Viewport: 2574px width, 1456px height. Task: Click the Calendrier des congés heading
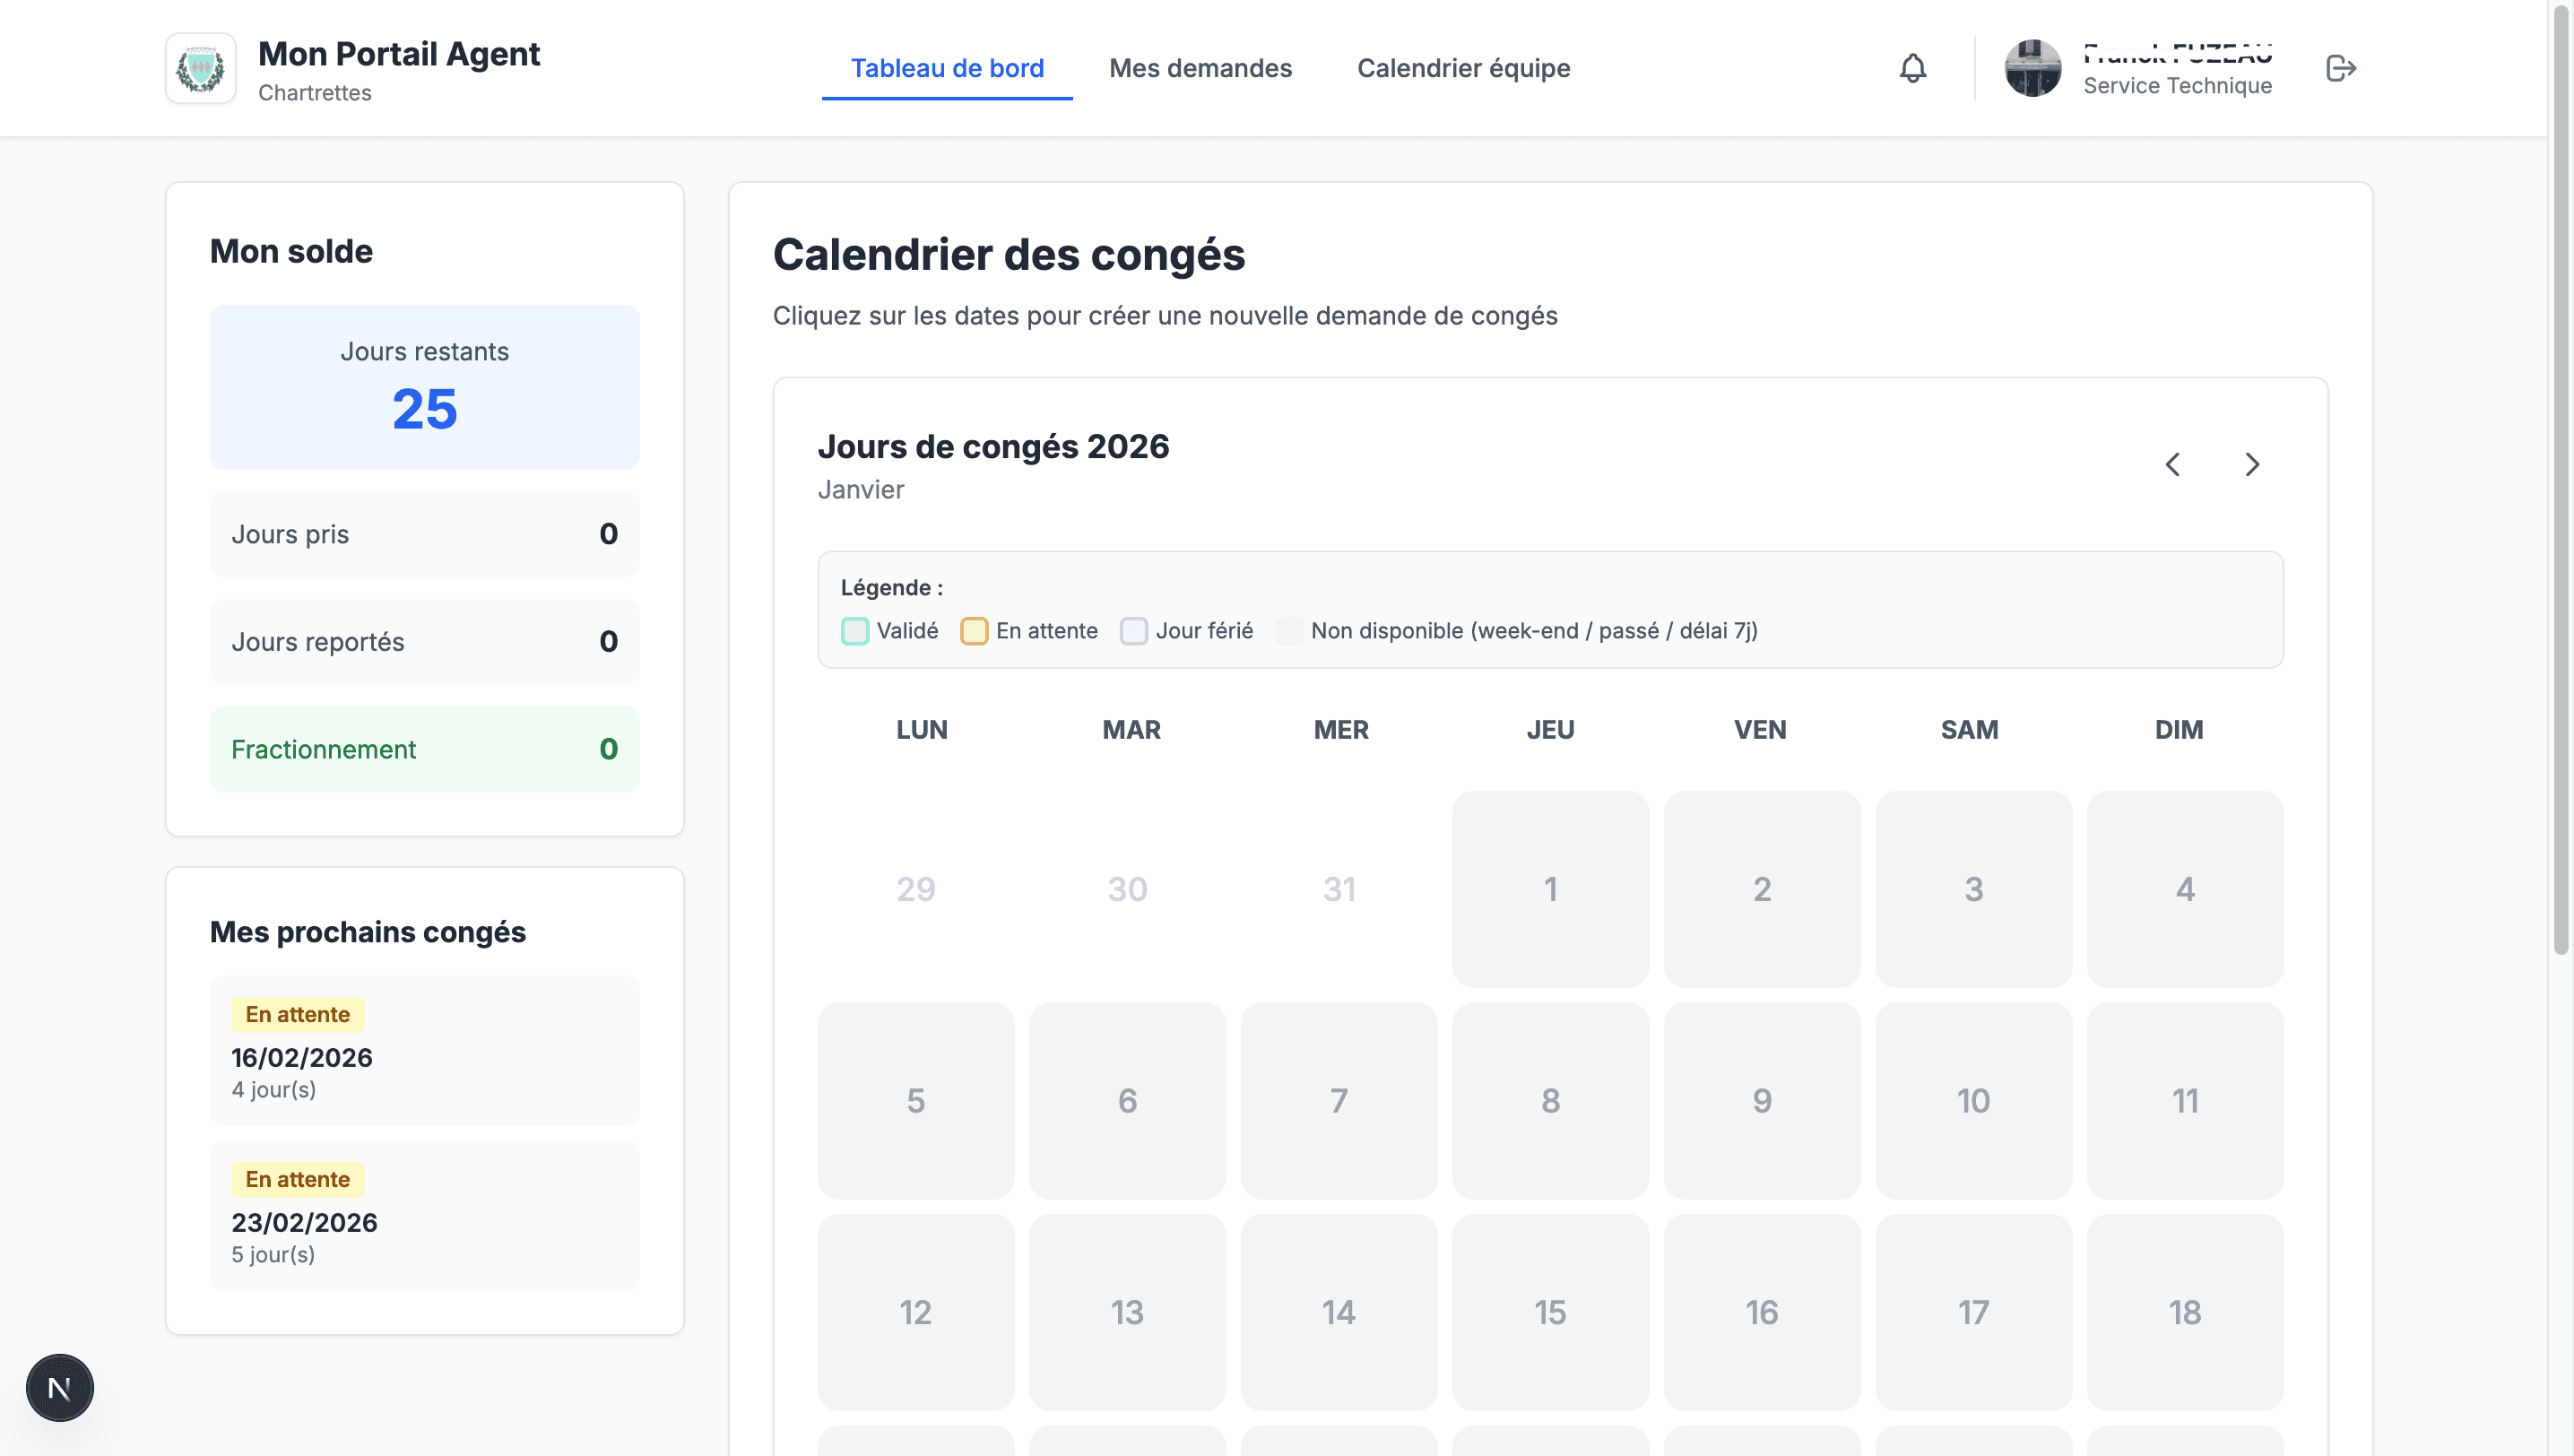pos(1009,255)
